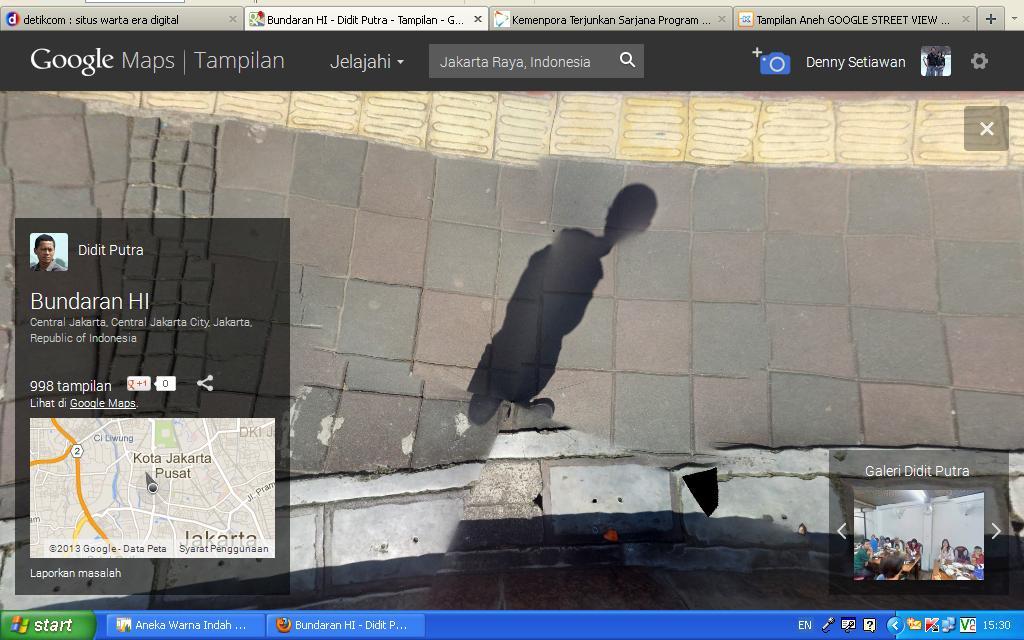Toggle the Google +1 button

(139, 382)
